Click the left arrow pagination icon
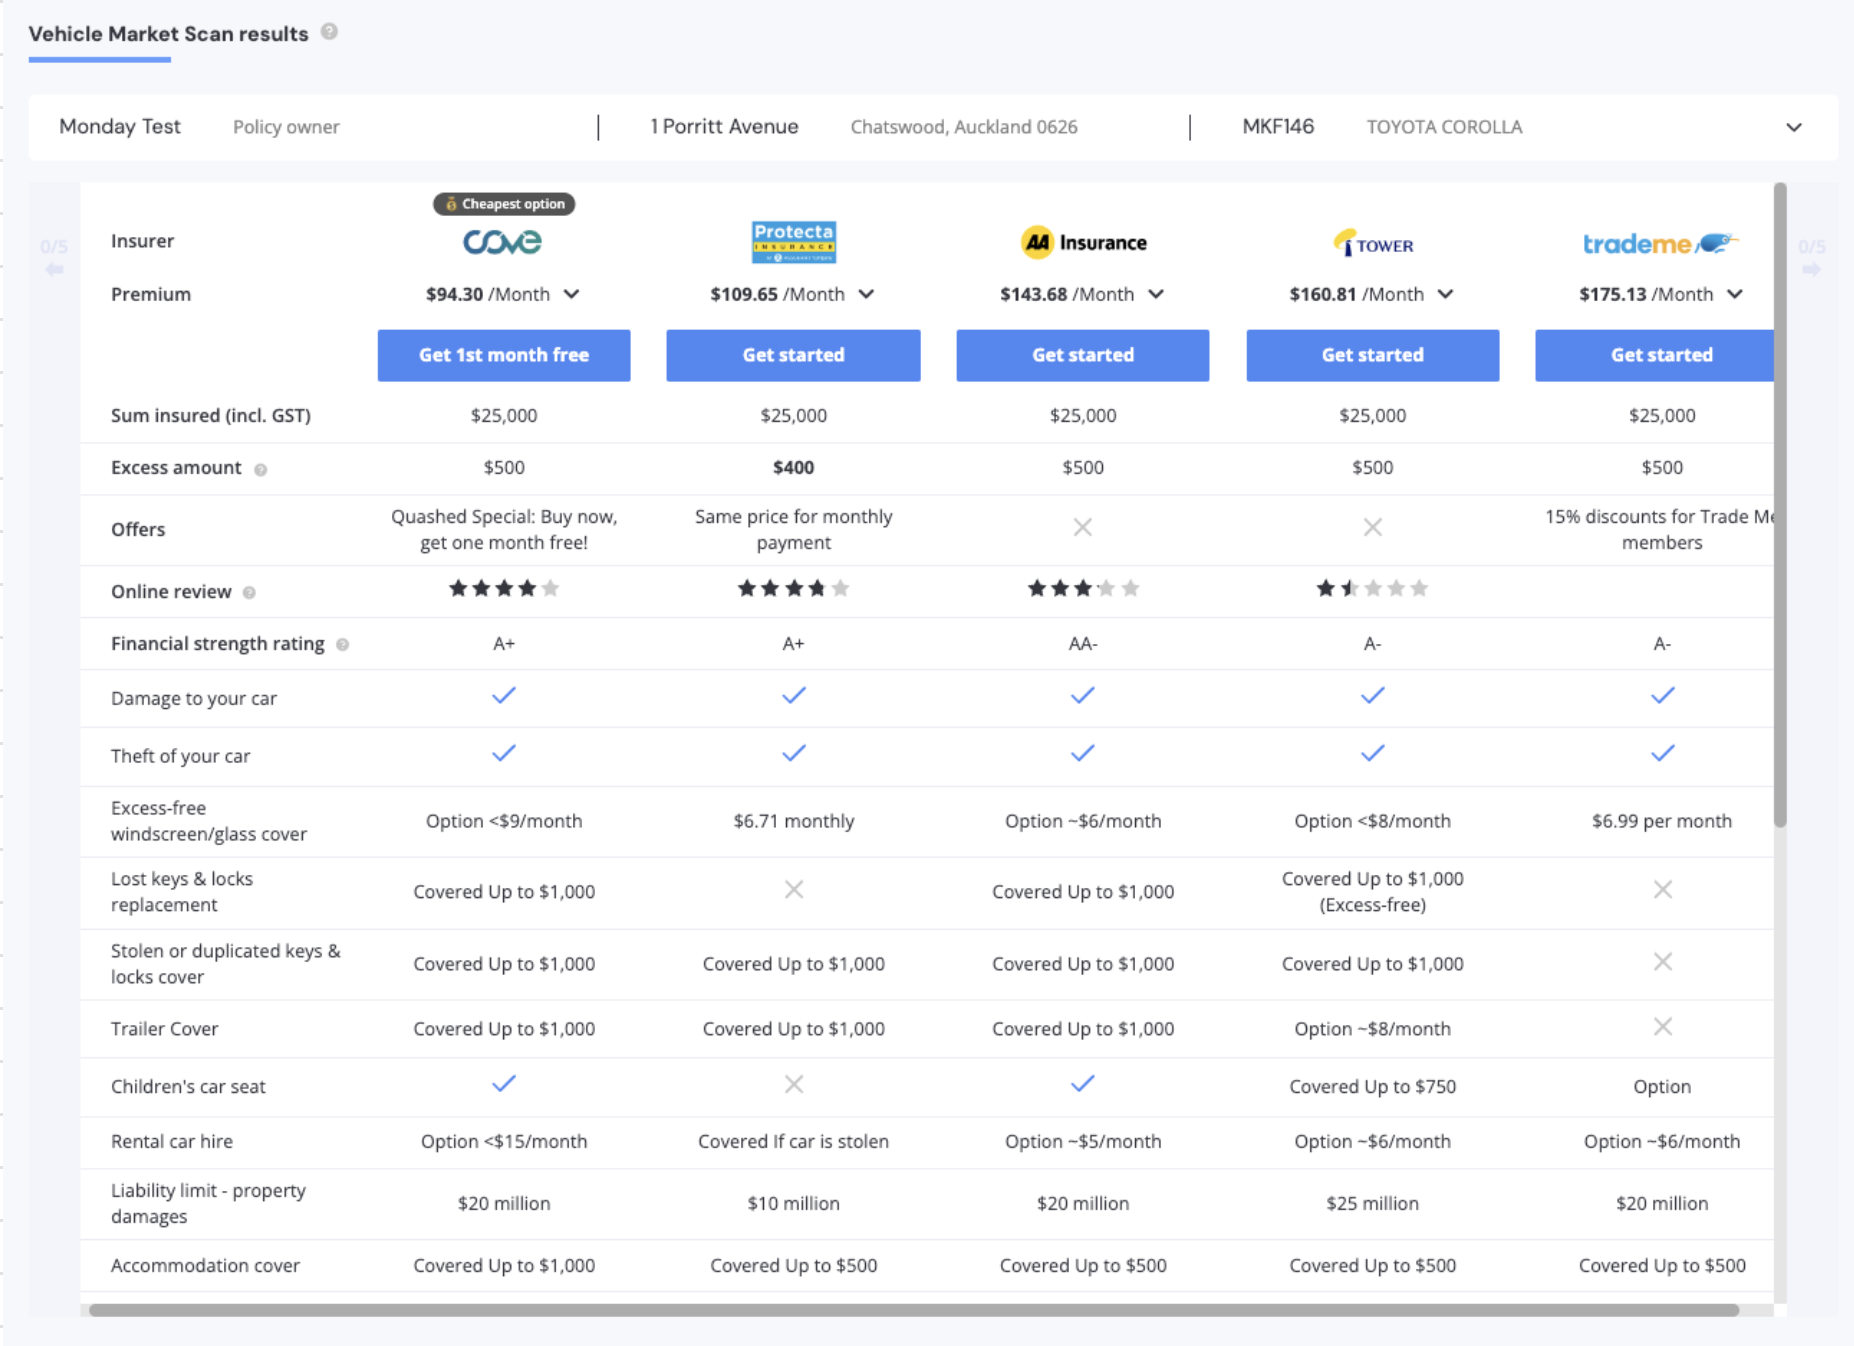The width and height of the screenshot is (1854, 1346). tap(54, 269)
